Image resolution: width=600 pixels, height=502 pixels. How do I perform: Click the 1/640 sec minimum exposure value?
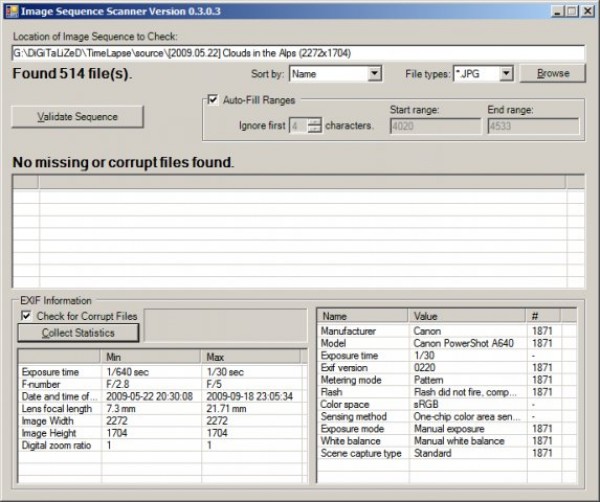tap(127, 372)
